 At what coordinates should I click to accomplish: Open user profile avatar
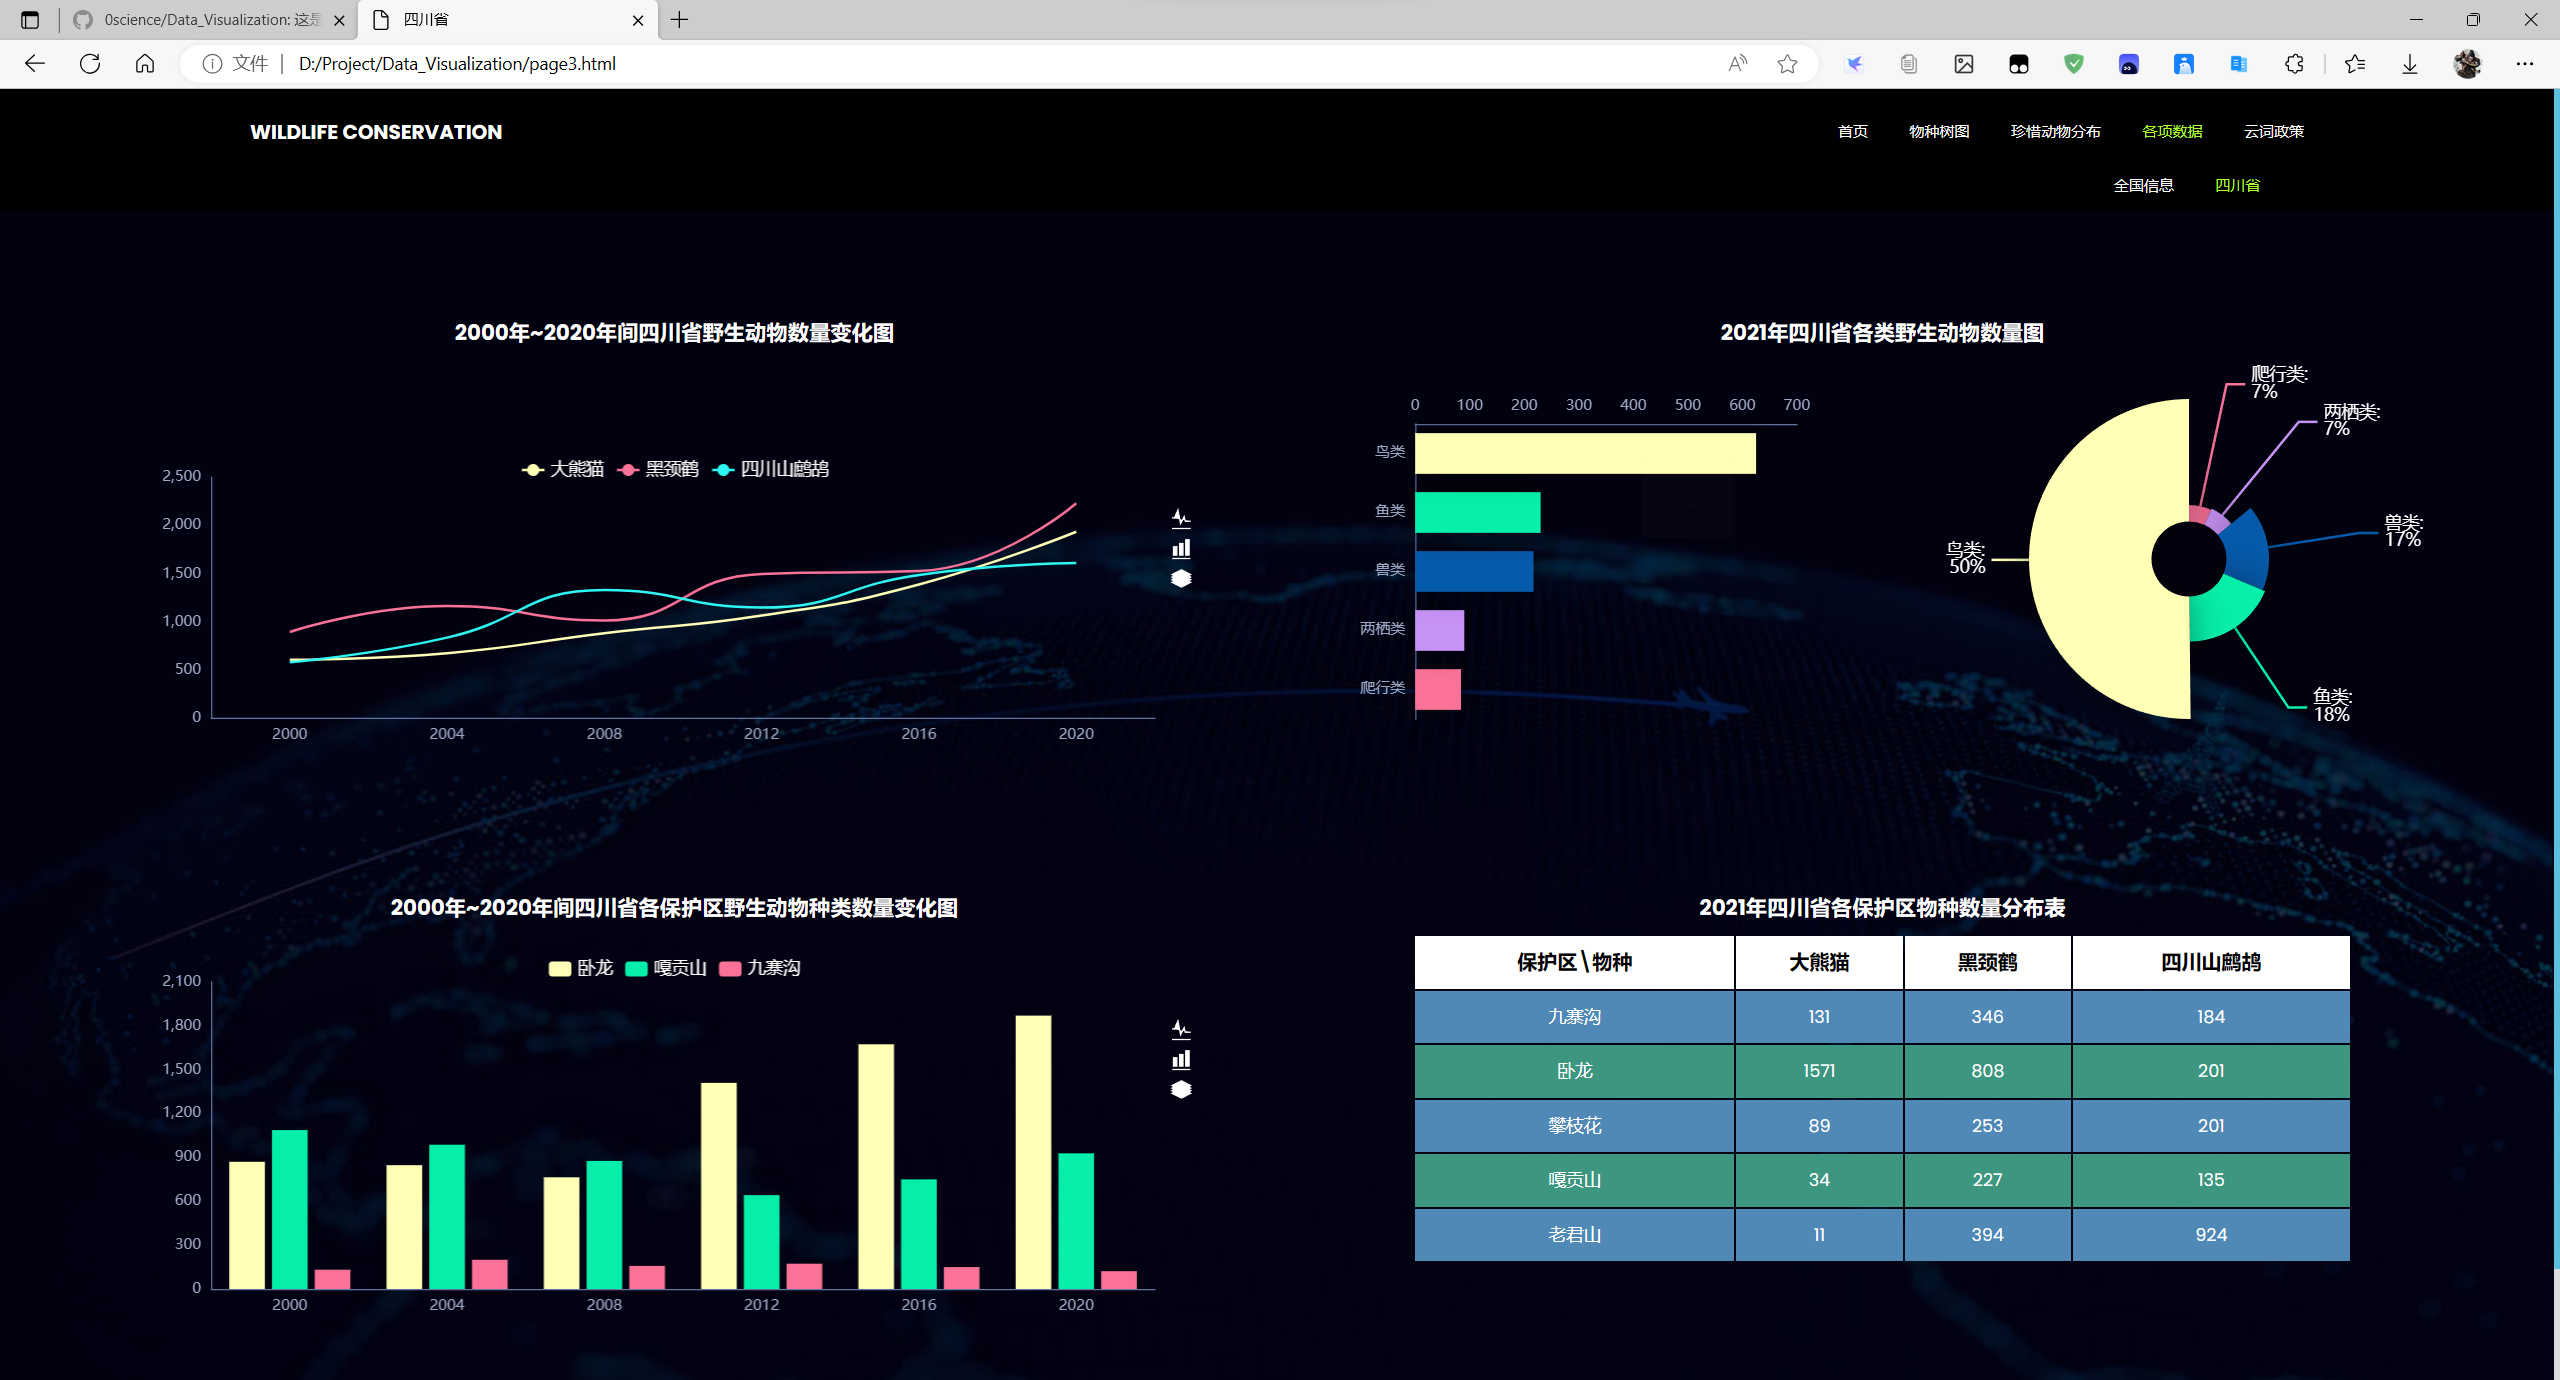coord(2467,64)
